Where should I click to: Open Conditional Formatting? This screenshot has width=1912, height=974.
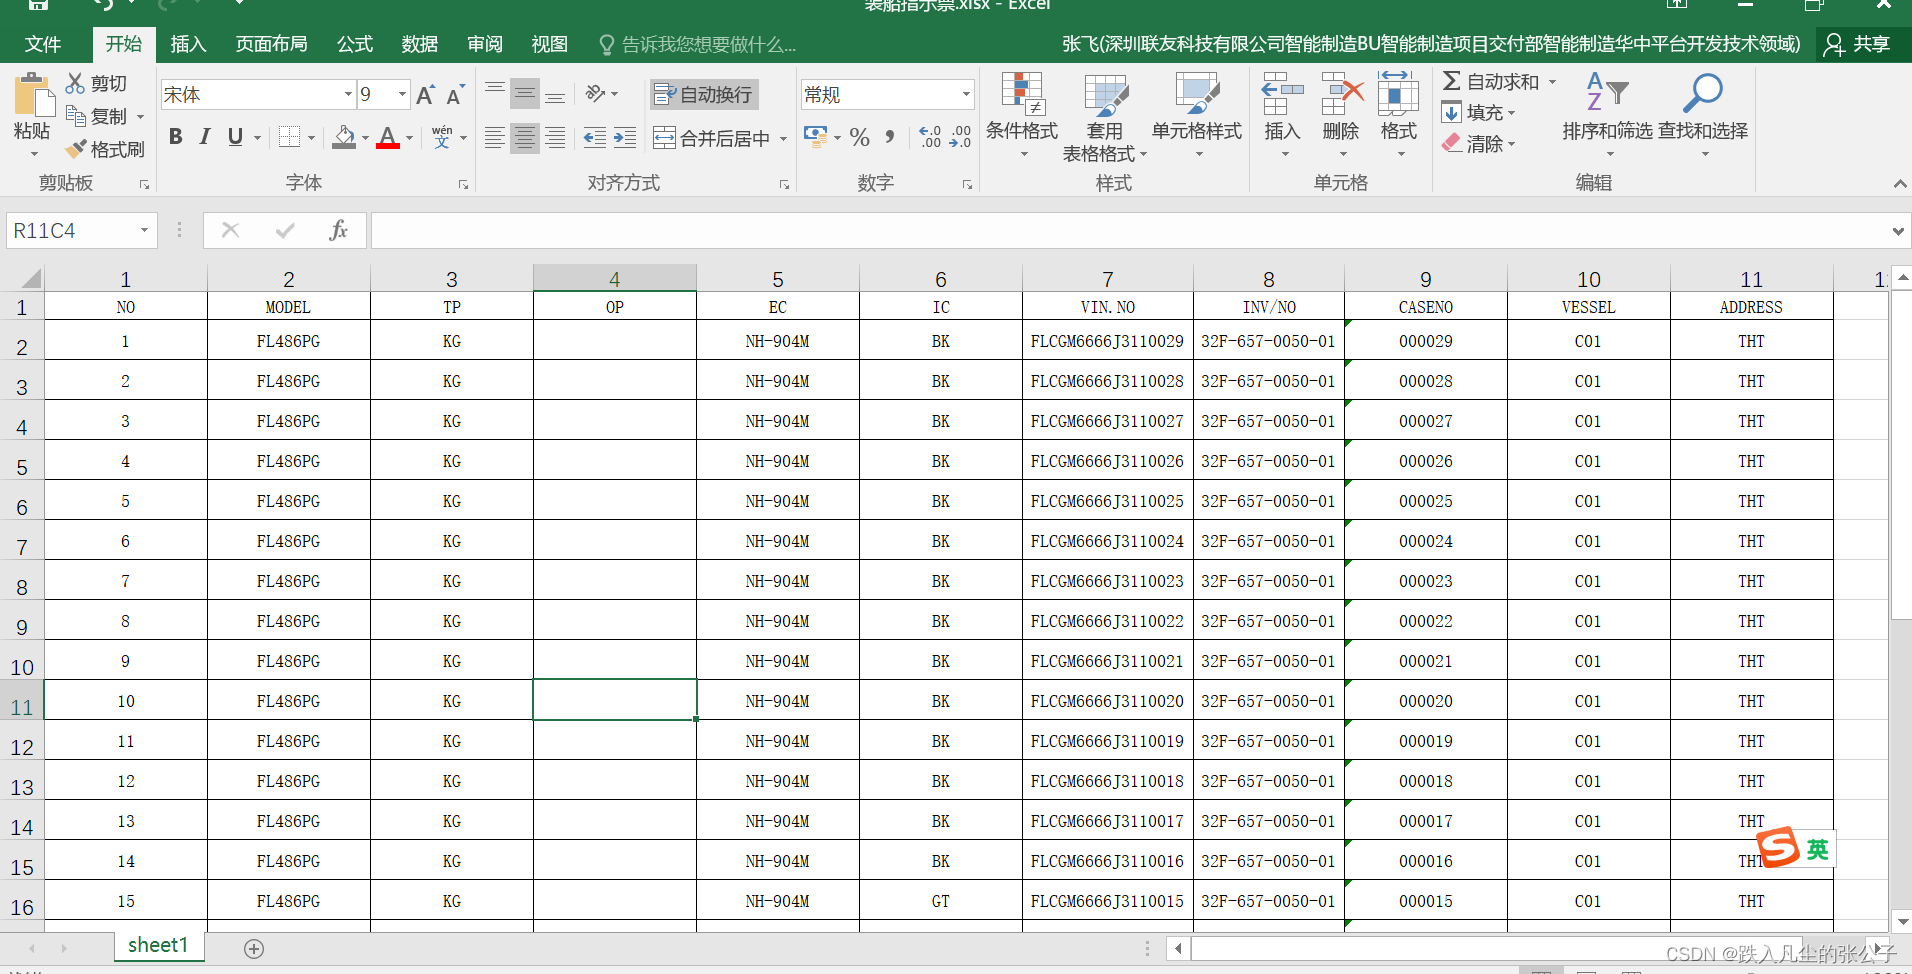[1021, 117]
